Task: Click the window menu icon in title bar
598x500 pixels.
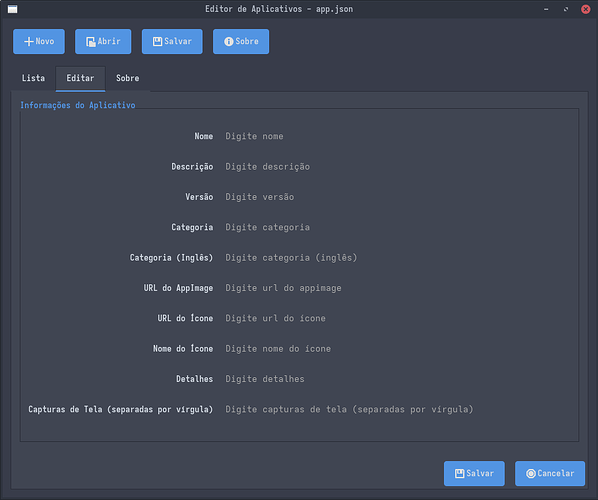Action: [x=13, y=9]
